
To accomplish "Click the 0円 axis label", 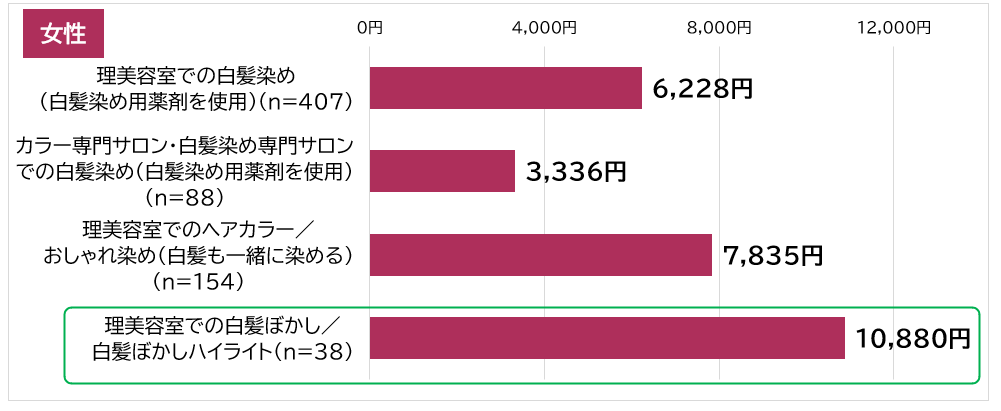I will pos(369,28).
